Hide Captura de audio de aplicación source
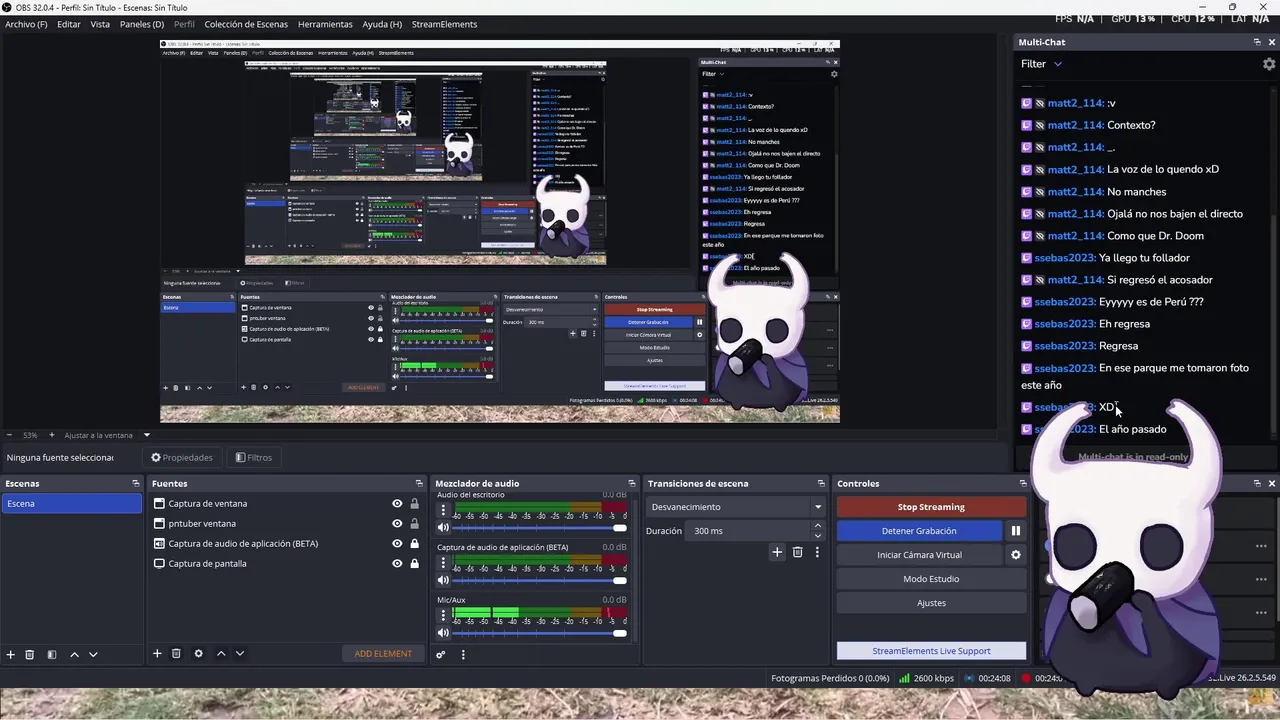Viewport: 1280px width, 720px height. point(397,544)
